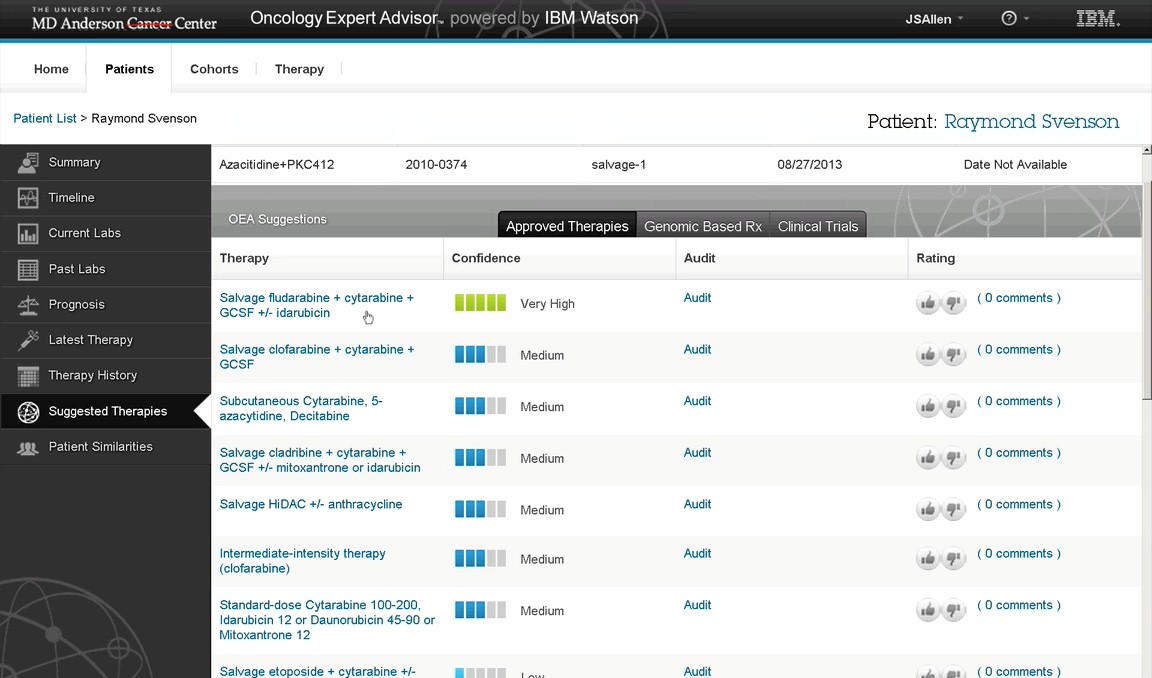The width and height of the screenshot is (1152, 678).
Task: Open Therapy History using its icon
Action: pyautogui.click(x=28, y=376)
